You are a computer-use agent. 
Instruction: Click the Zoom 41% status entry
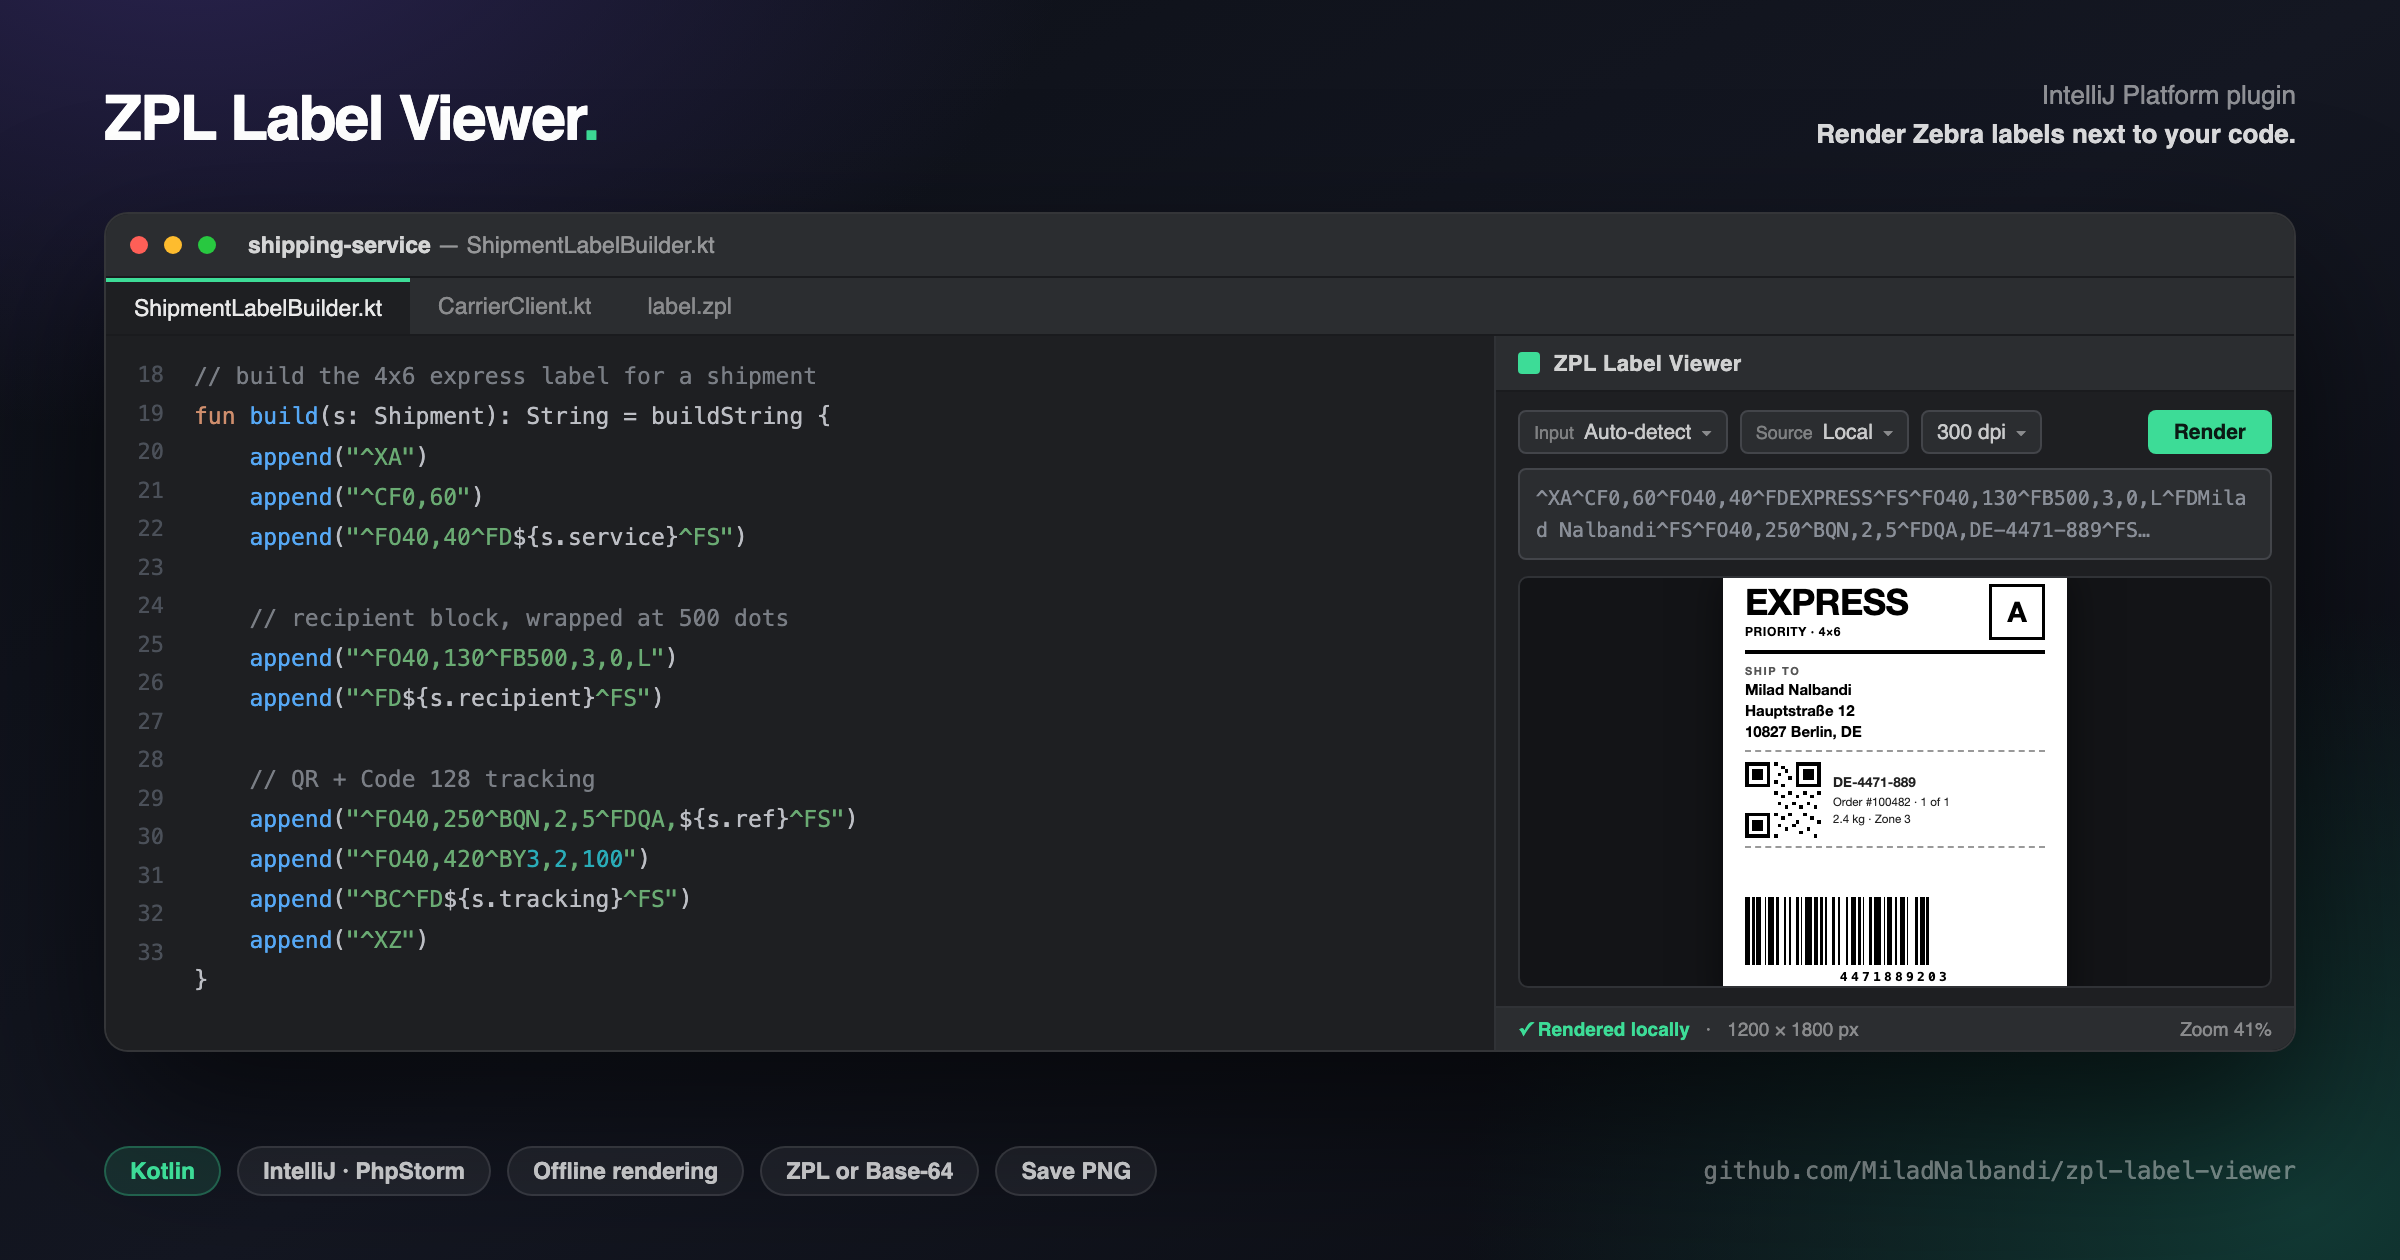2225,1029
